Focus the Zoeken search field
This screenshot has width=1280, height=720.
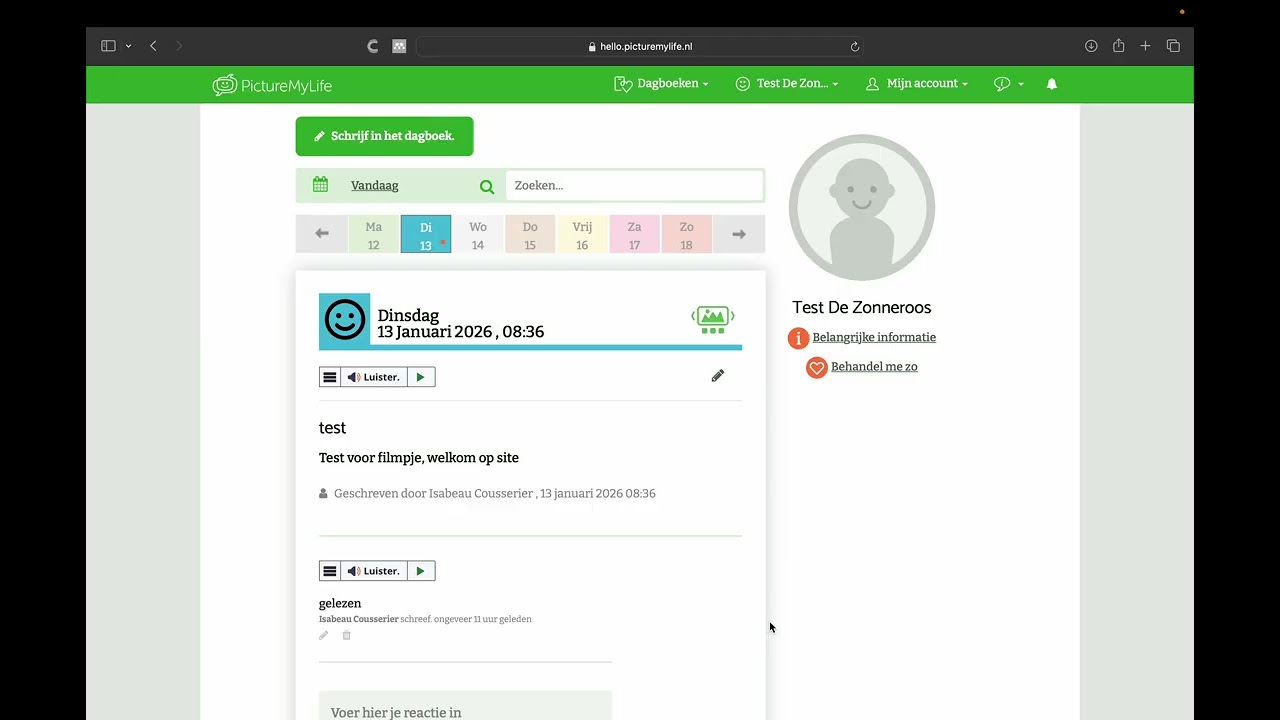click(634, 185)
